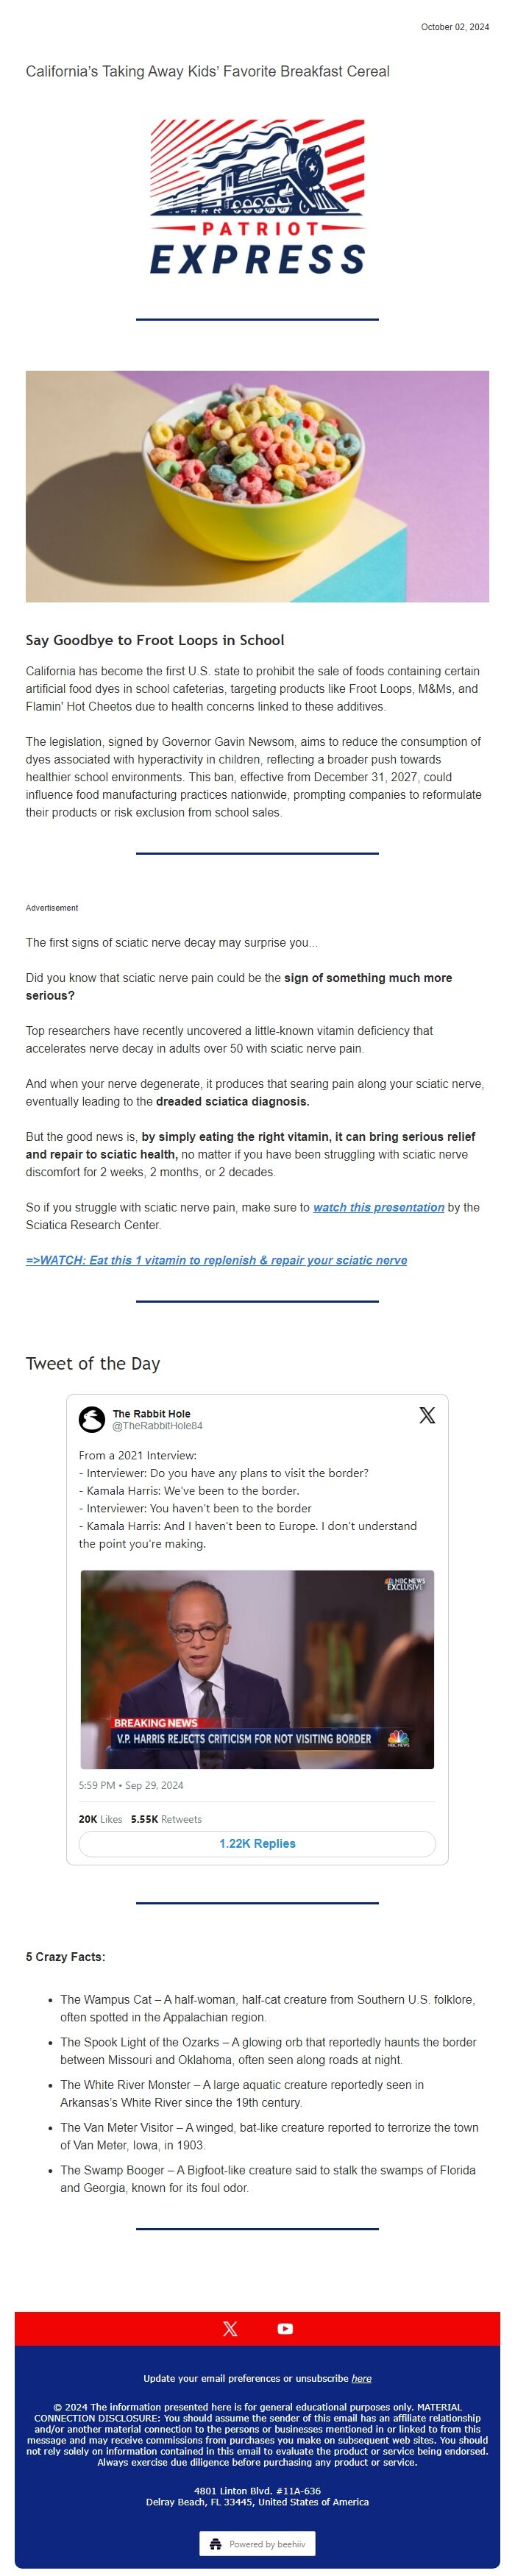Open the 'watch this presentation' link
Screen dimensions: 515x2576
tap(377, 1207)
